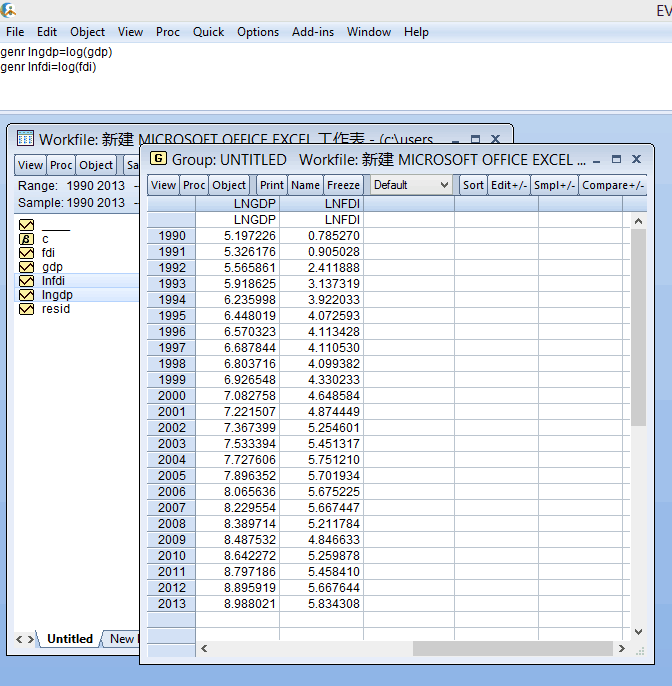Viewport: 672px width, 686px height.
Task: Open the Add-ins menu
Action: [x=313, y=32]
